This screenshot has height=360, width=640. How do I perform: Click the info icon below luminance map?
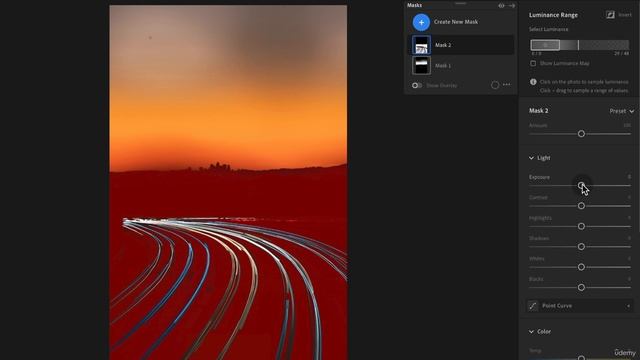coord(533,82)
